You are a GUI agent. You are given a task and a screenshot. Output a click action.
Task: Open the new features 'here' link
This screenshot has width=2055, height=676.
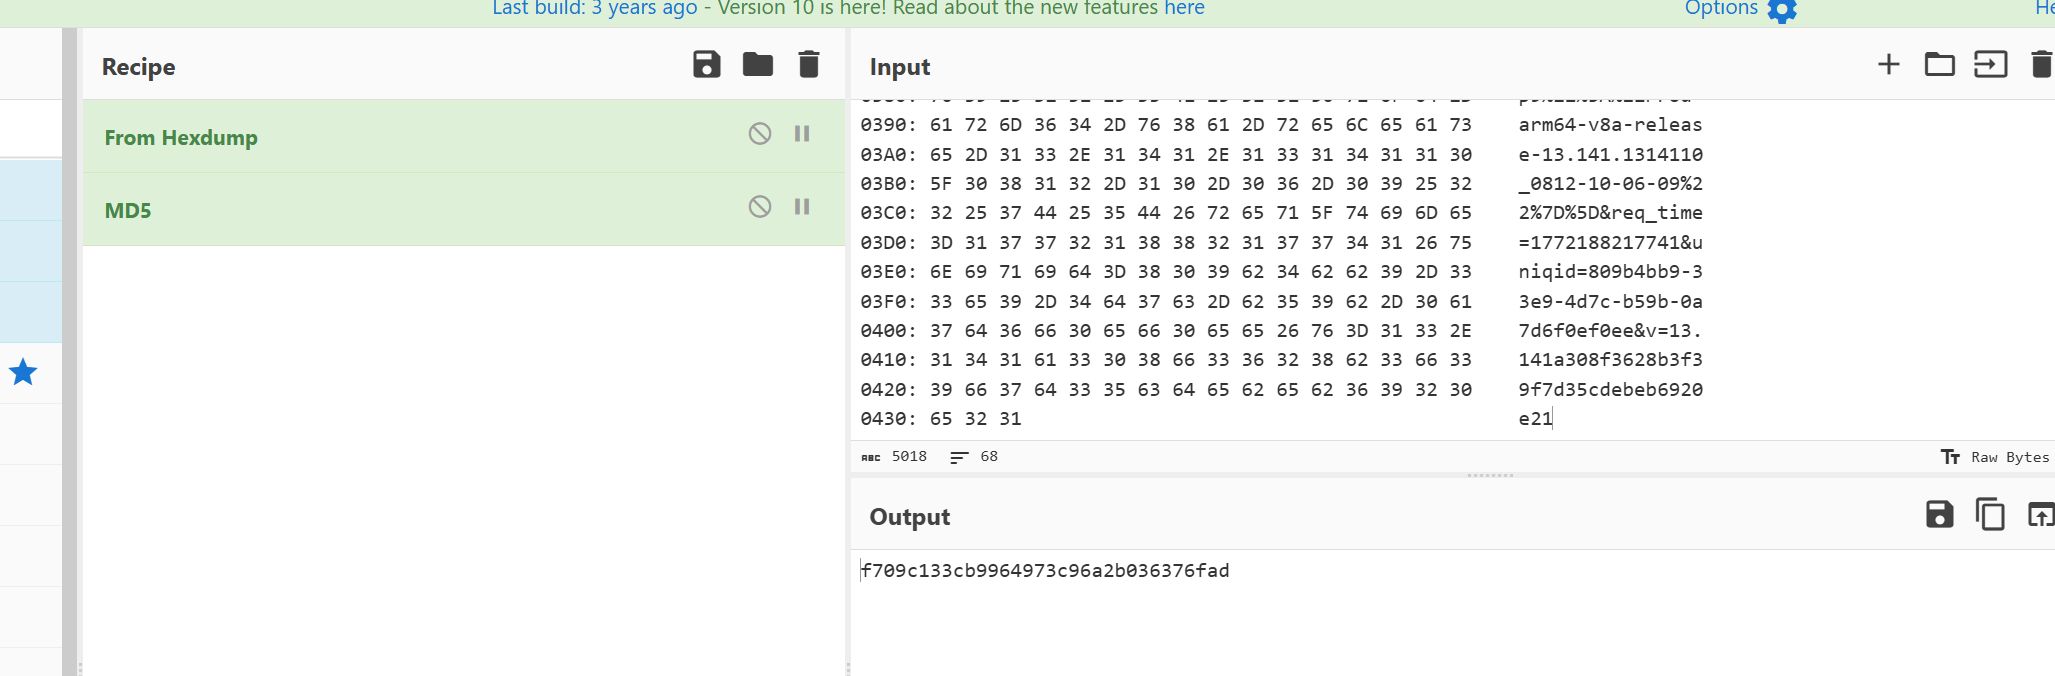click(x=1183, y=9)
